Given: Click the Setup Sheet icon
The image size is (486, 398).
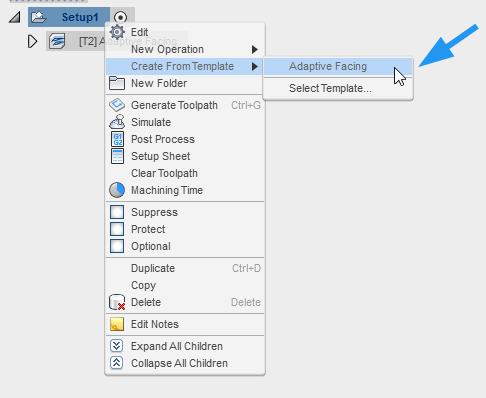Looking at the screenshot, I should [117, 156].
